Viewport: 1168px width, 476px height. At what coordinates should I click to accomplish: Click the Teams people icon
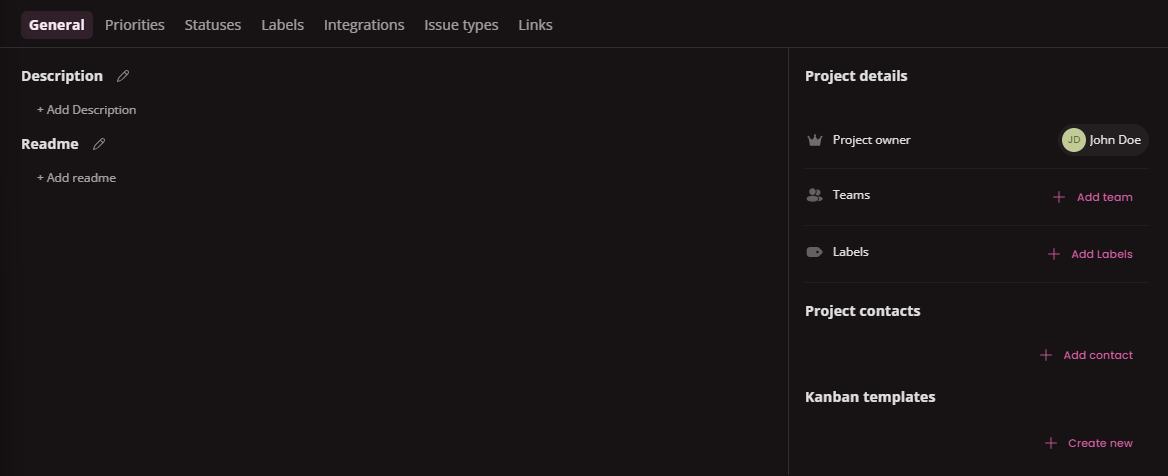pos(814,196)
